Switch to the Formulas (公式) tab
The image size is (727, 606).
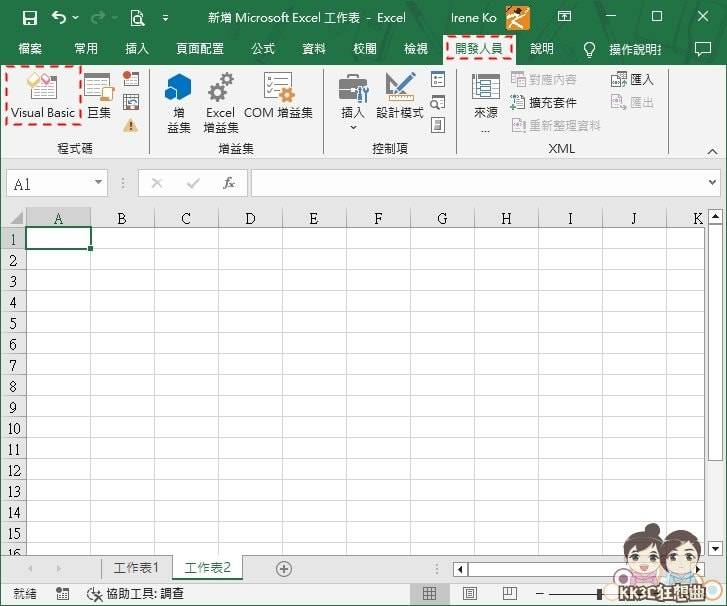pyautogui.click(x=263, y=49)
